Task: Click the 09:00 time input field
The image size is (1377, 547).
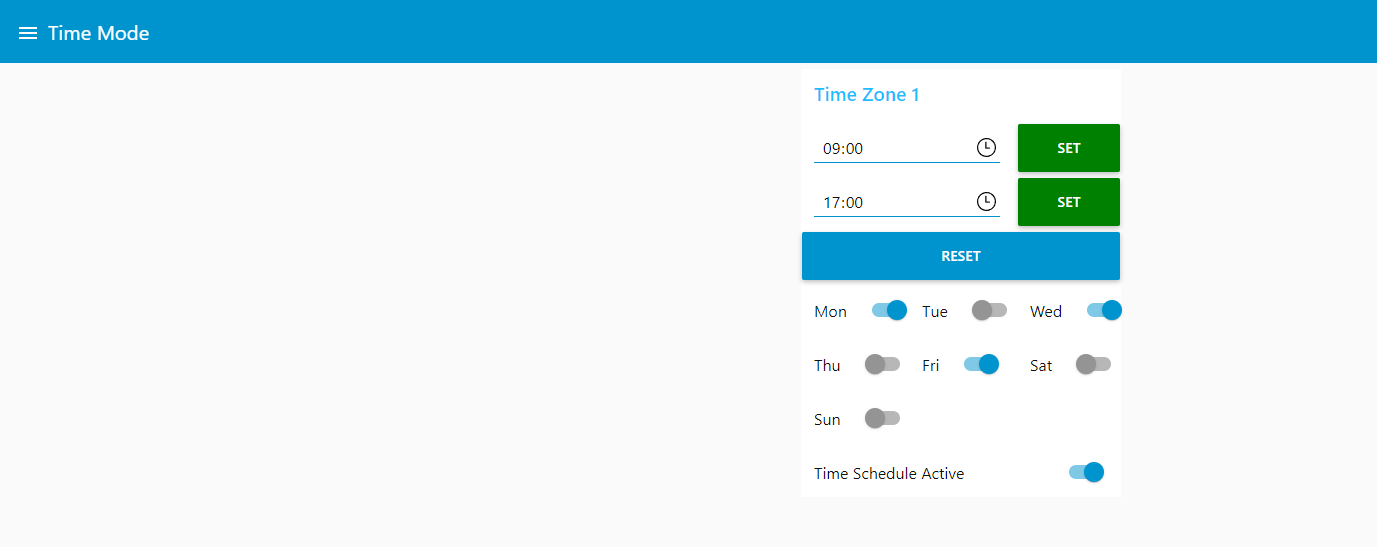Action: pos(890,148)
